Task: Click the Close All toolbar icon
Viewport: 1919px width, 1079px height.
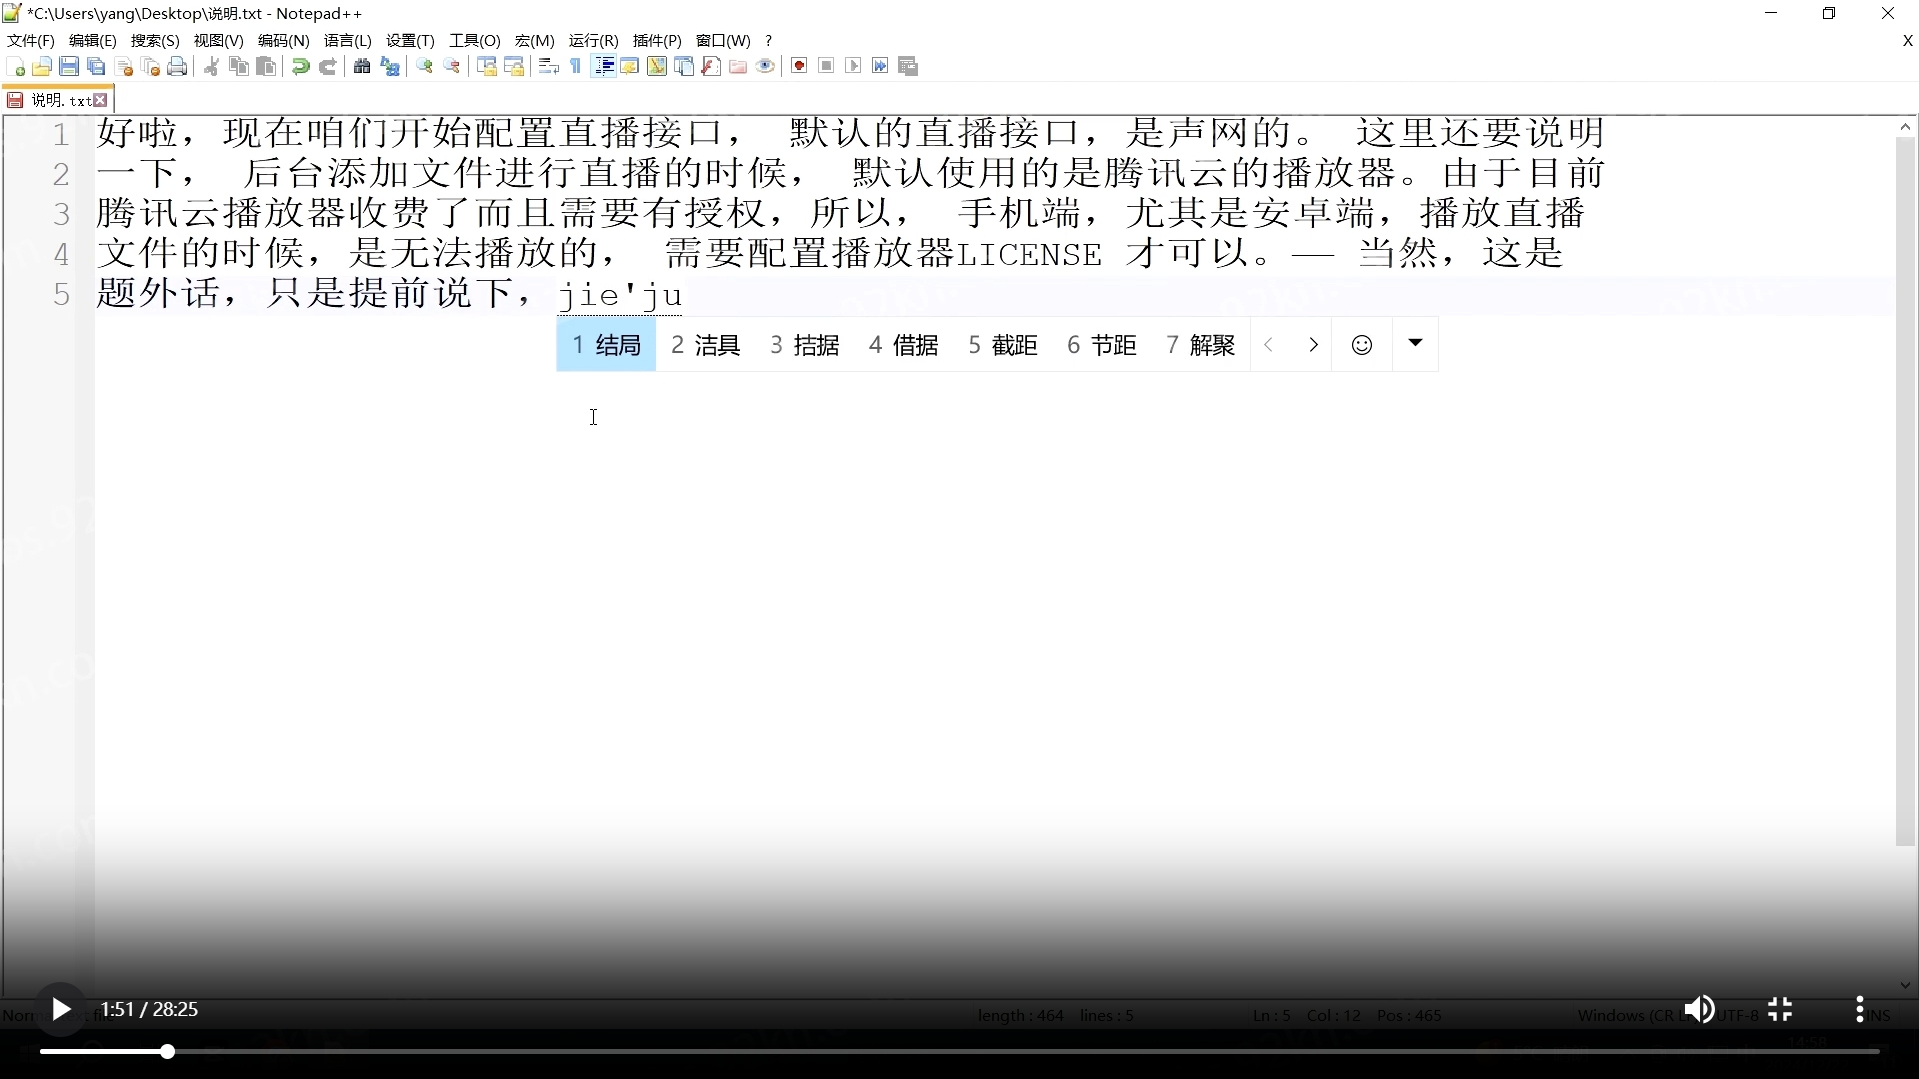Action: tap(151, 66)
